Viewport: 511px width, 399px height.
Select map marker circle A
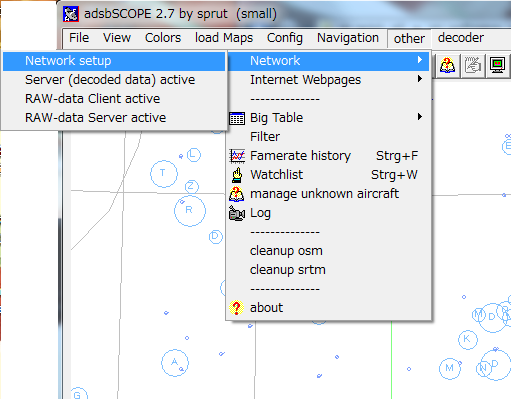(x=175, y=363)
